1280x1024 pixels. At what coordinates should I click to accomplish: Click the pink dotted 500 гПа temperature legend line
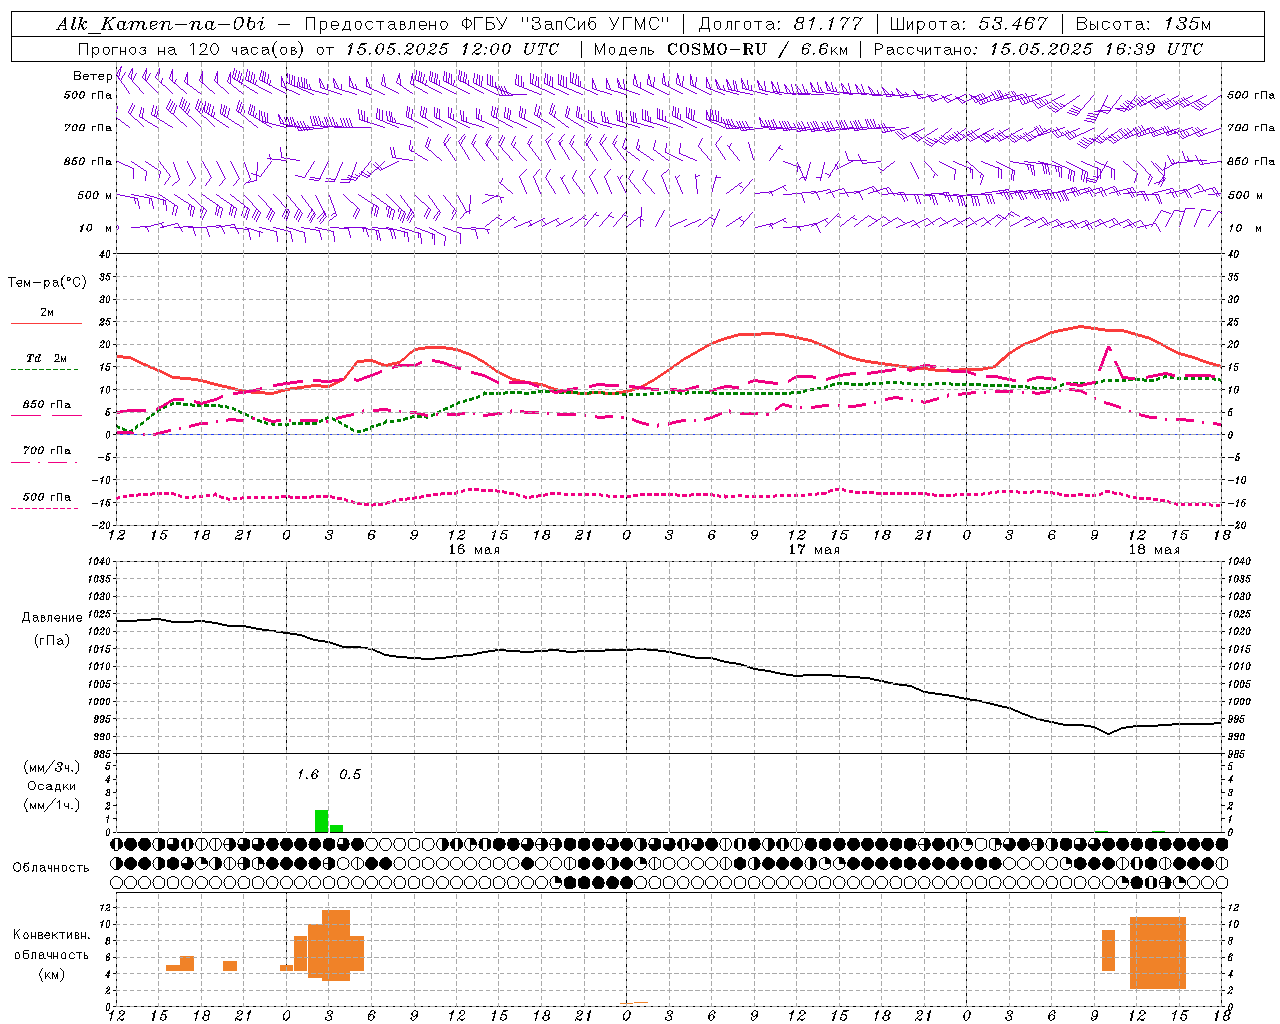coord(44,508)
